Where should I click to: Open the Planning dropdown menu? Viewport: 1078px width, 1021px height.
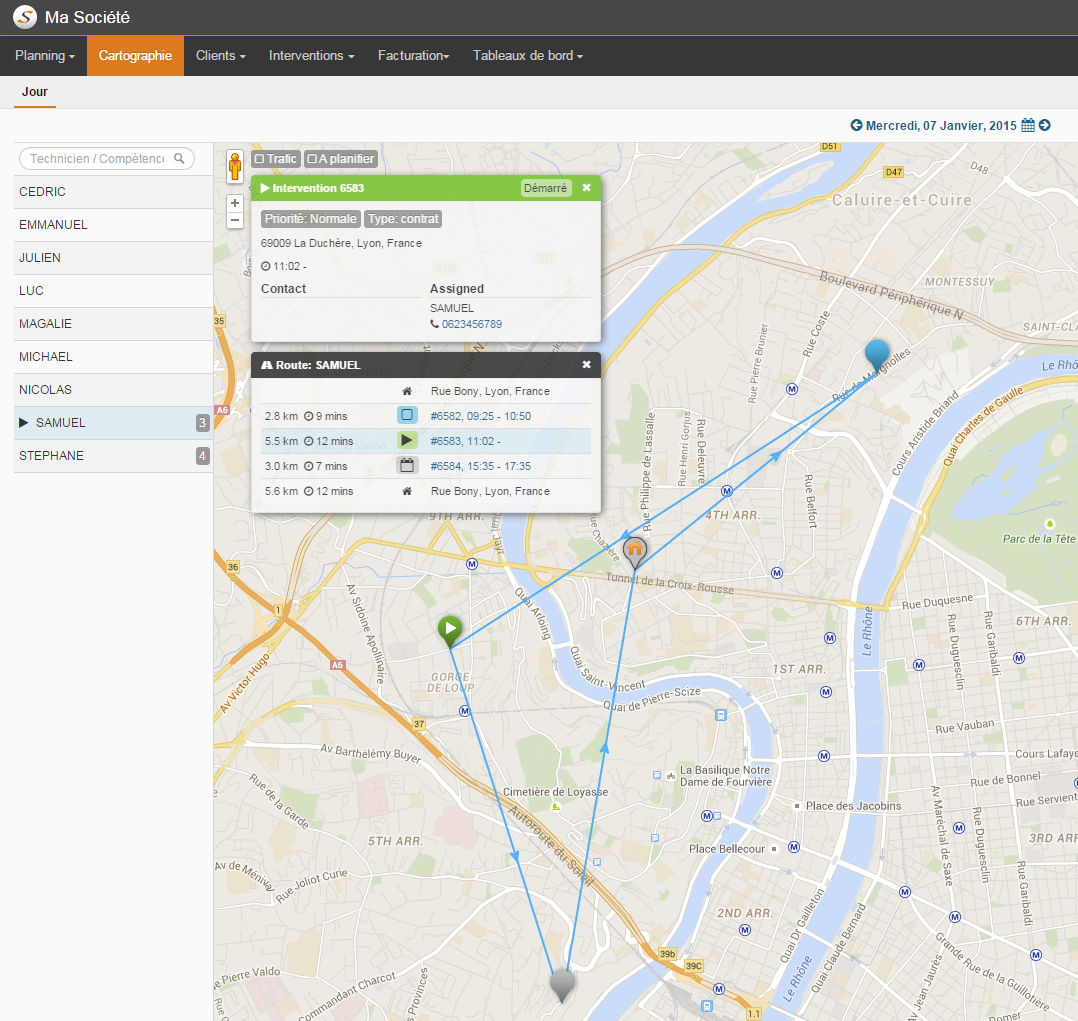pyautogui.click(x=44, y=55)
